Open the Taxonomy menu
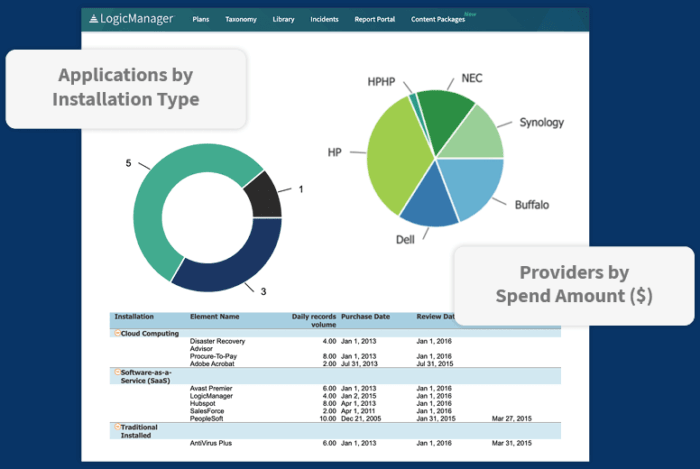The width and height of the screenshot is (700, 469). (241, 19)
